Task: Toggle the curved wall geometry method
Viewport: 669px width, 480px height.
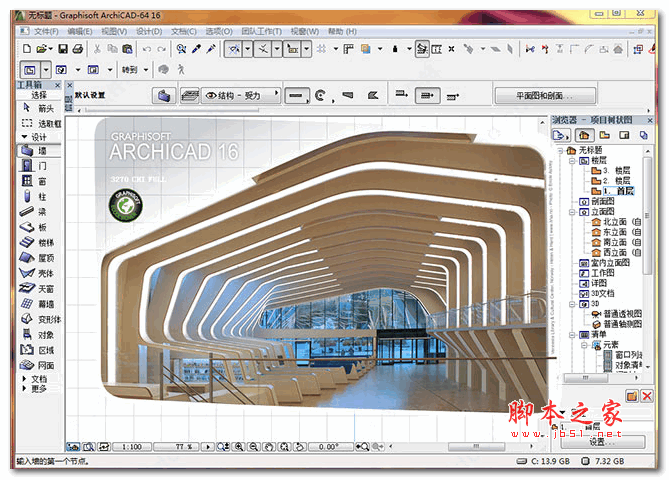Action: [x=320, y=95]
